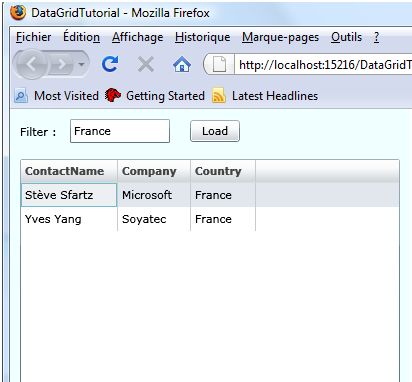Open the navigation history dropdown arrow
412x382 pixels.
(x=82, y=64)
